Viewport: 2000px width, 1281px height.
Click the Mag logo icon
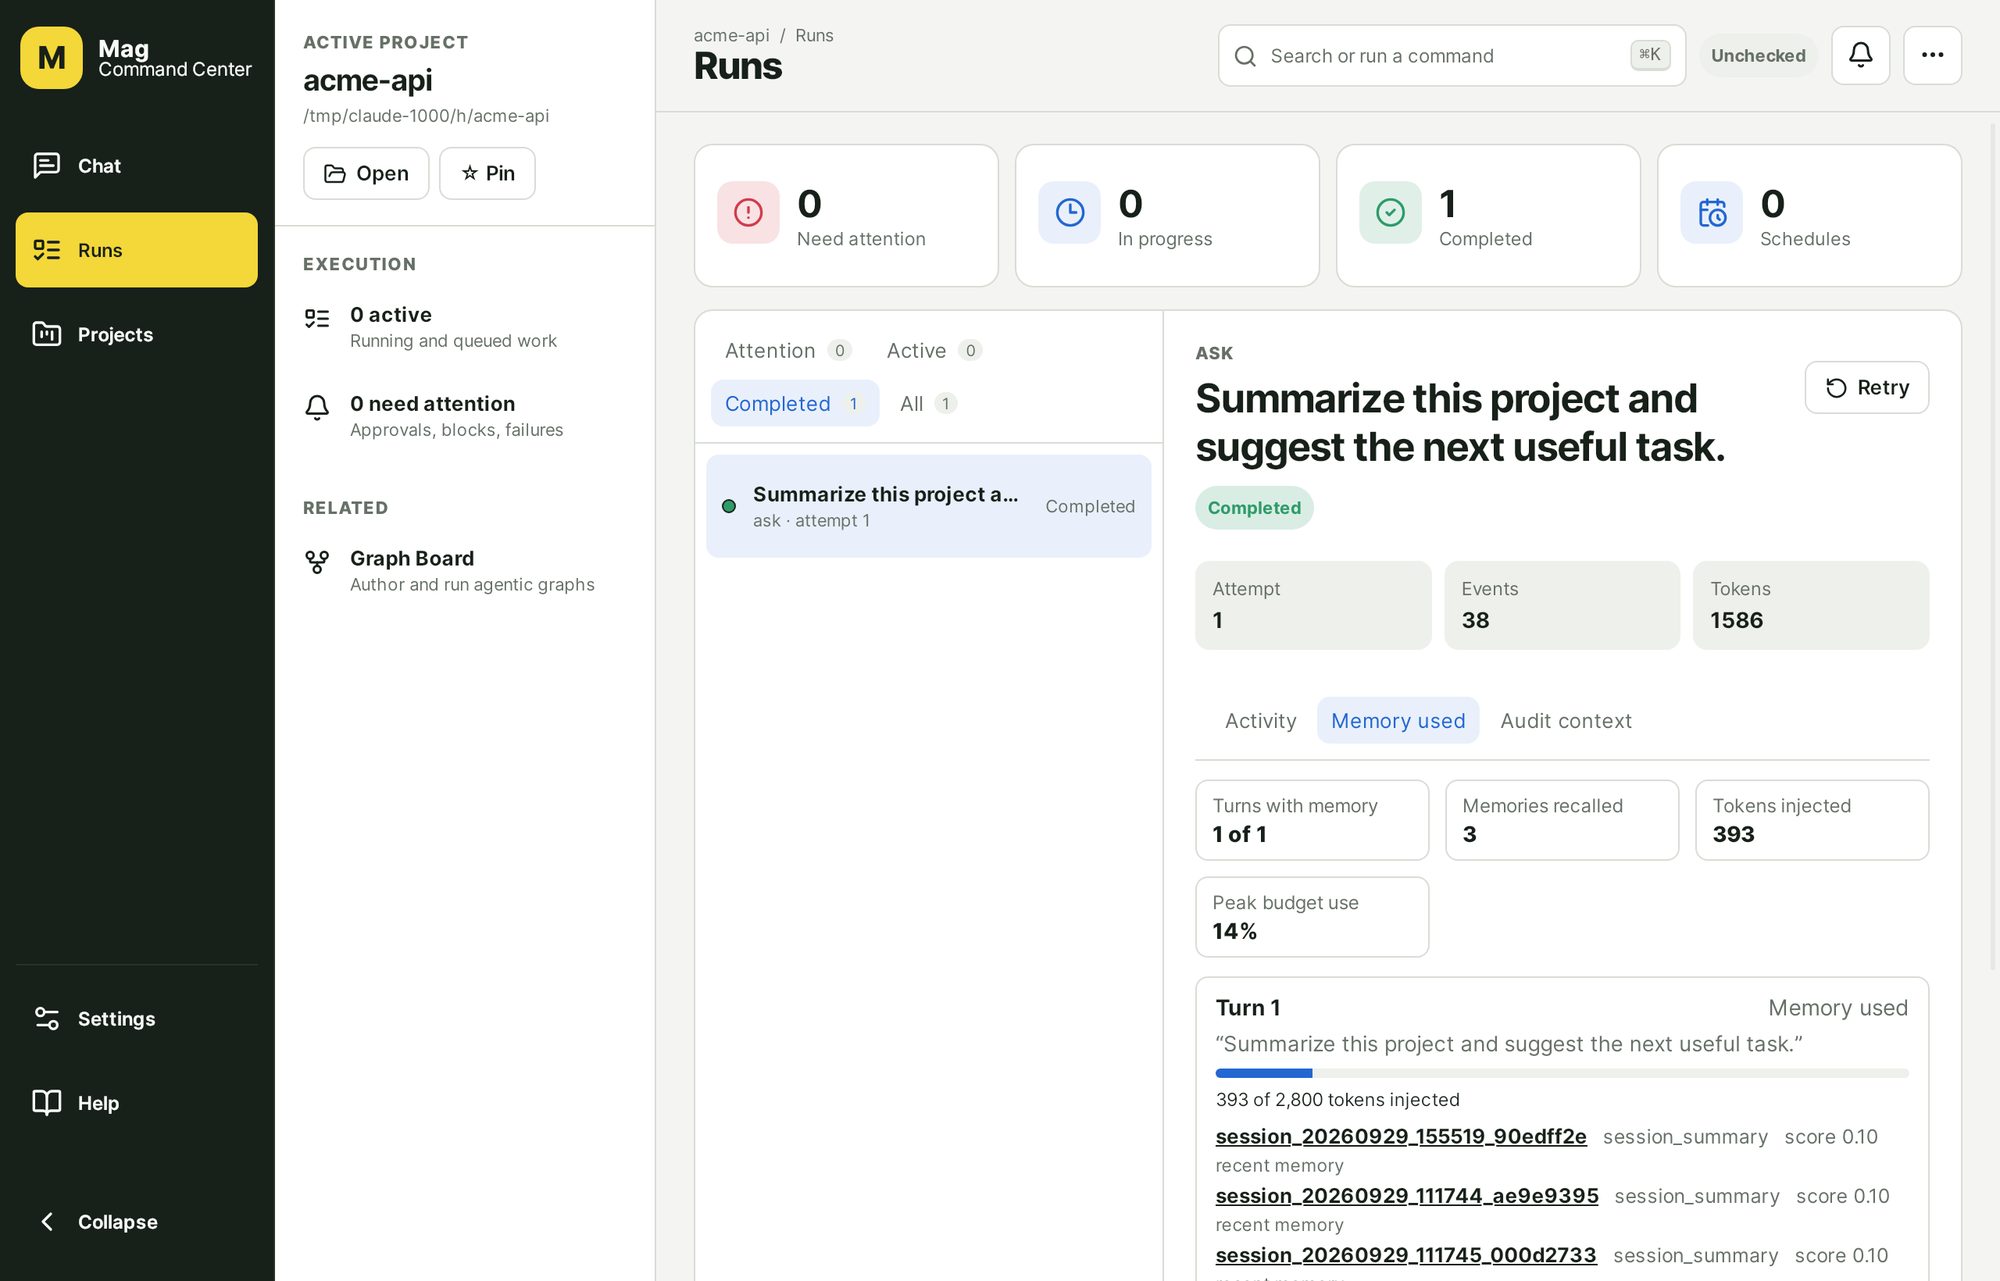point(51,58)
